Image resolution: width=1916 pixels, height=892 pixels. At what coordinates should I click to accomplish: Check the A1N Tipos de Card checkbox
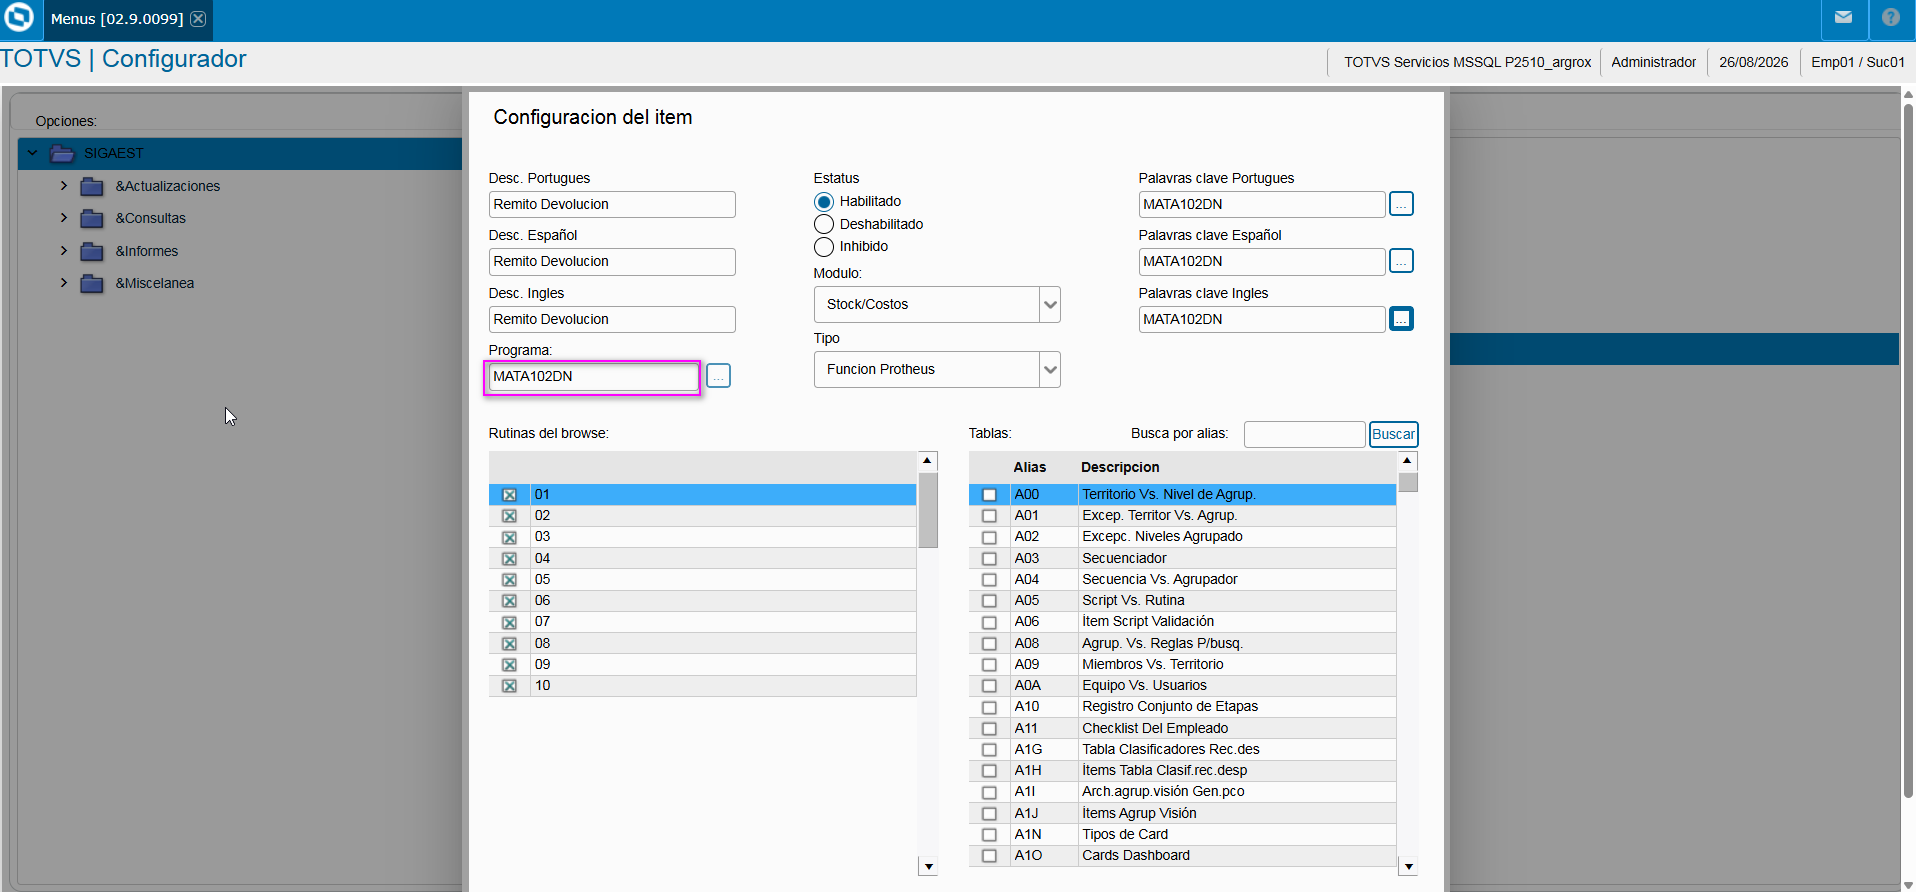(989, 835)
